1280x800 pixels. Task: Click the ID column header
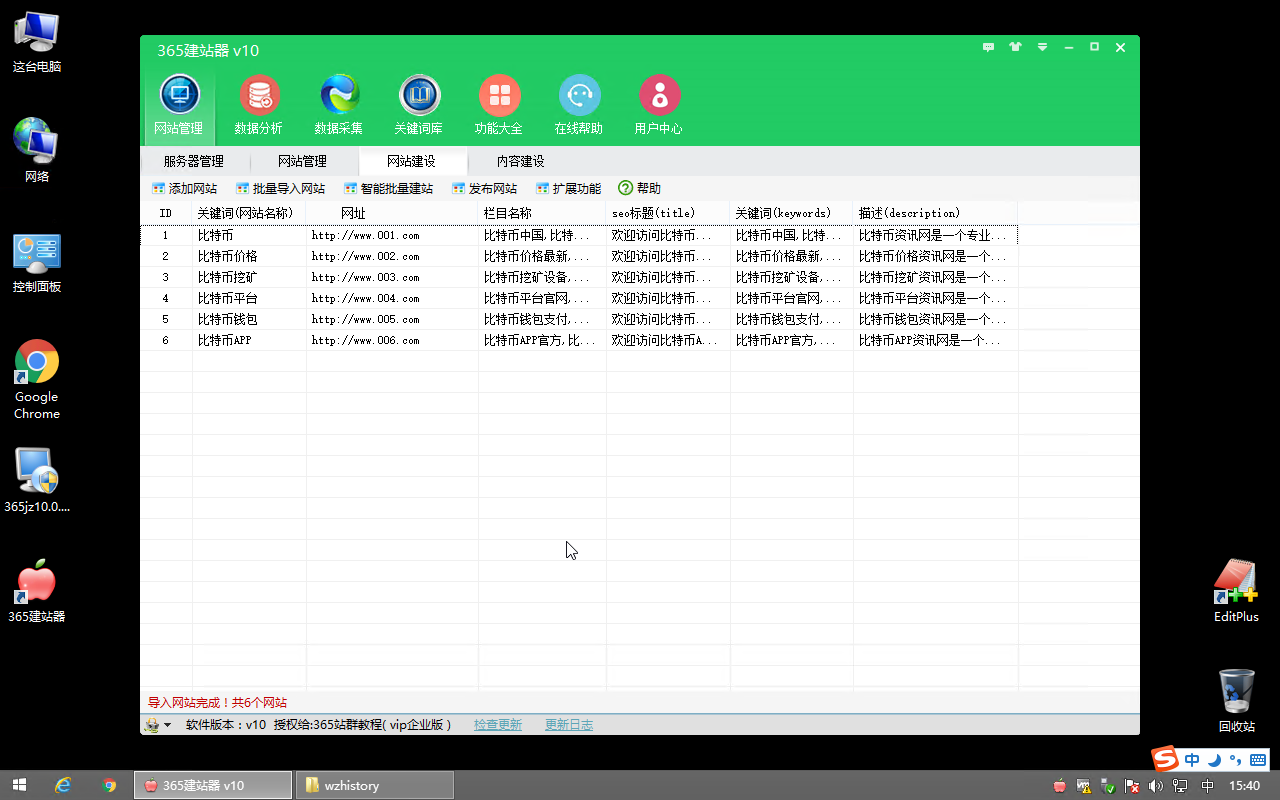coord(166,213)
